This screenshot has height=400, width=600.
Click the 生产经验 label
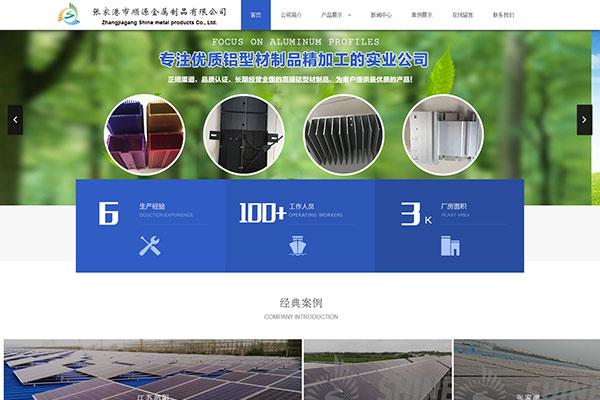pyautogui.click(x=152, y=206)
